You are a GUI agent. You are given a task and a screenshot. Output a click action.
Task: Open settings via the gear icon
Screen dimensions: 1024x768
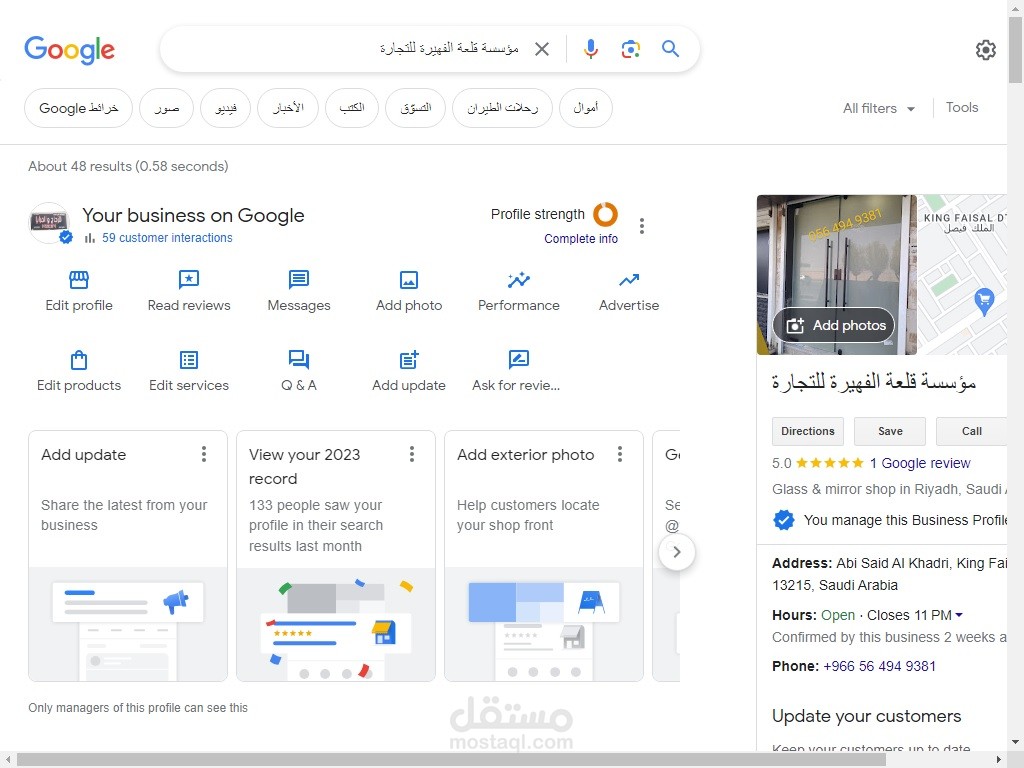click(x=985, y=50)
